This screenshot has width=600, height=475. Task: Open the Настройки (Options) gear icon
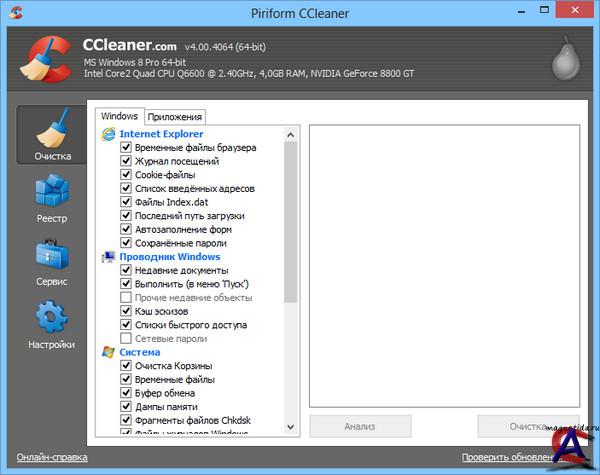pos(53,323)
